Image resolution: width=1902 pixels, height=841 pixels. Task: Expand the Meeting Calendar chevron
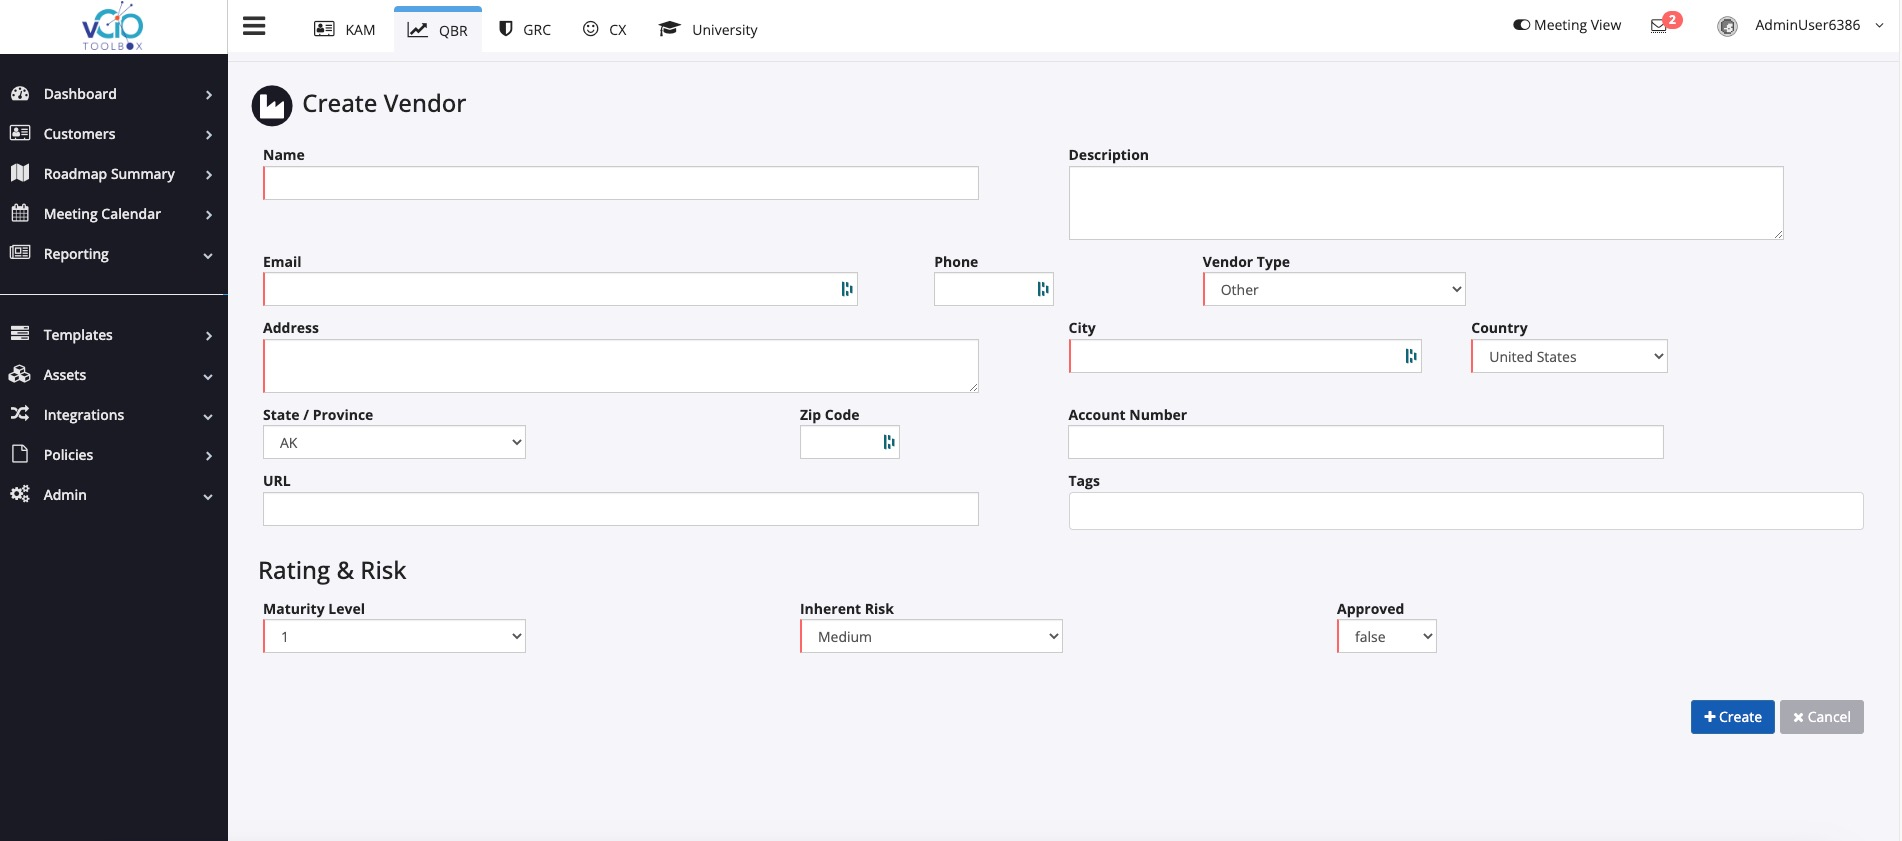pos(208,215)
